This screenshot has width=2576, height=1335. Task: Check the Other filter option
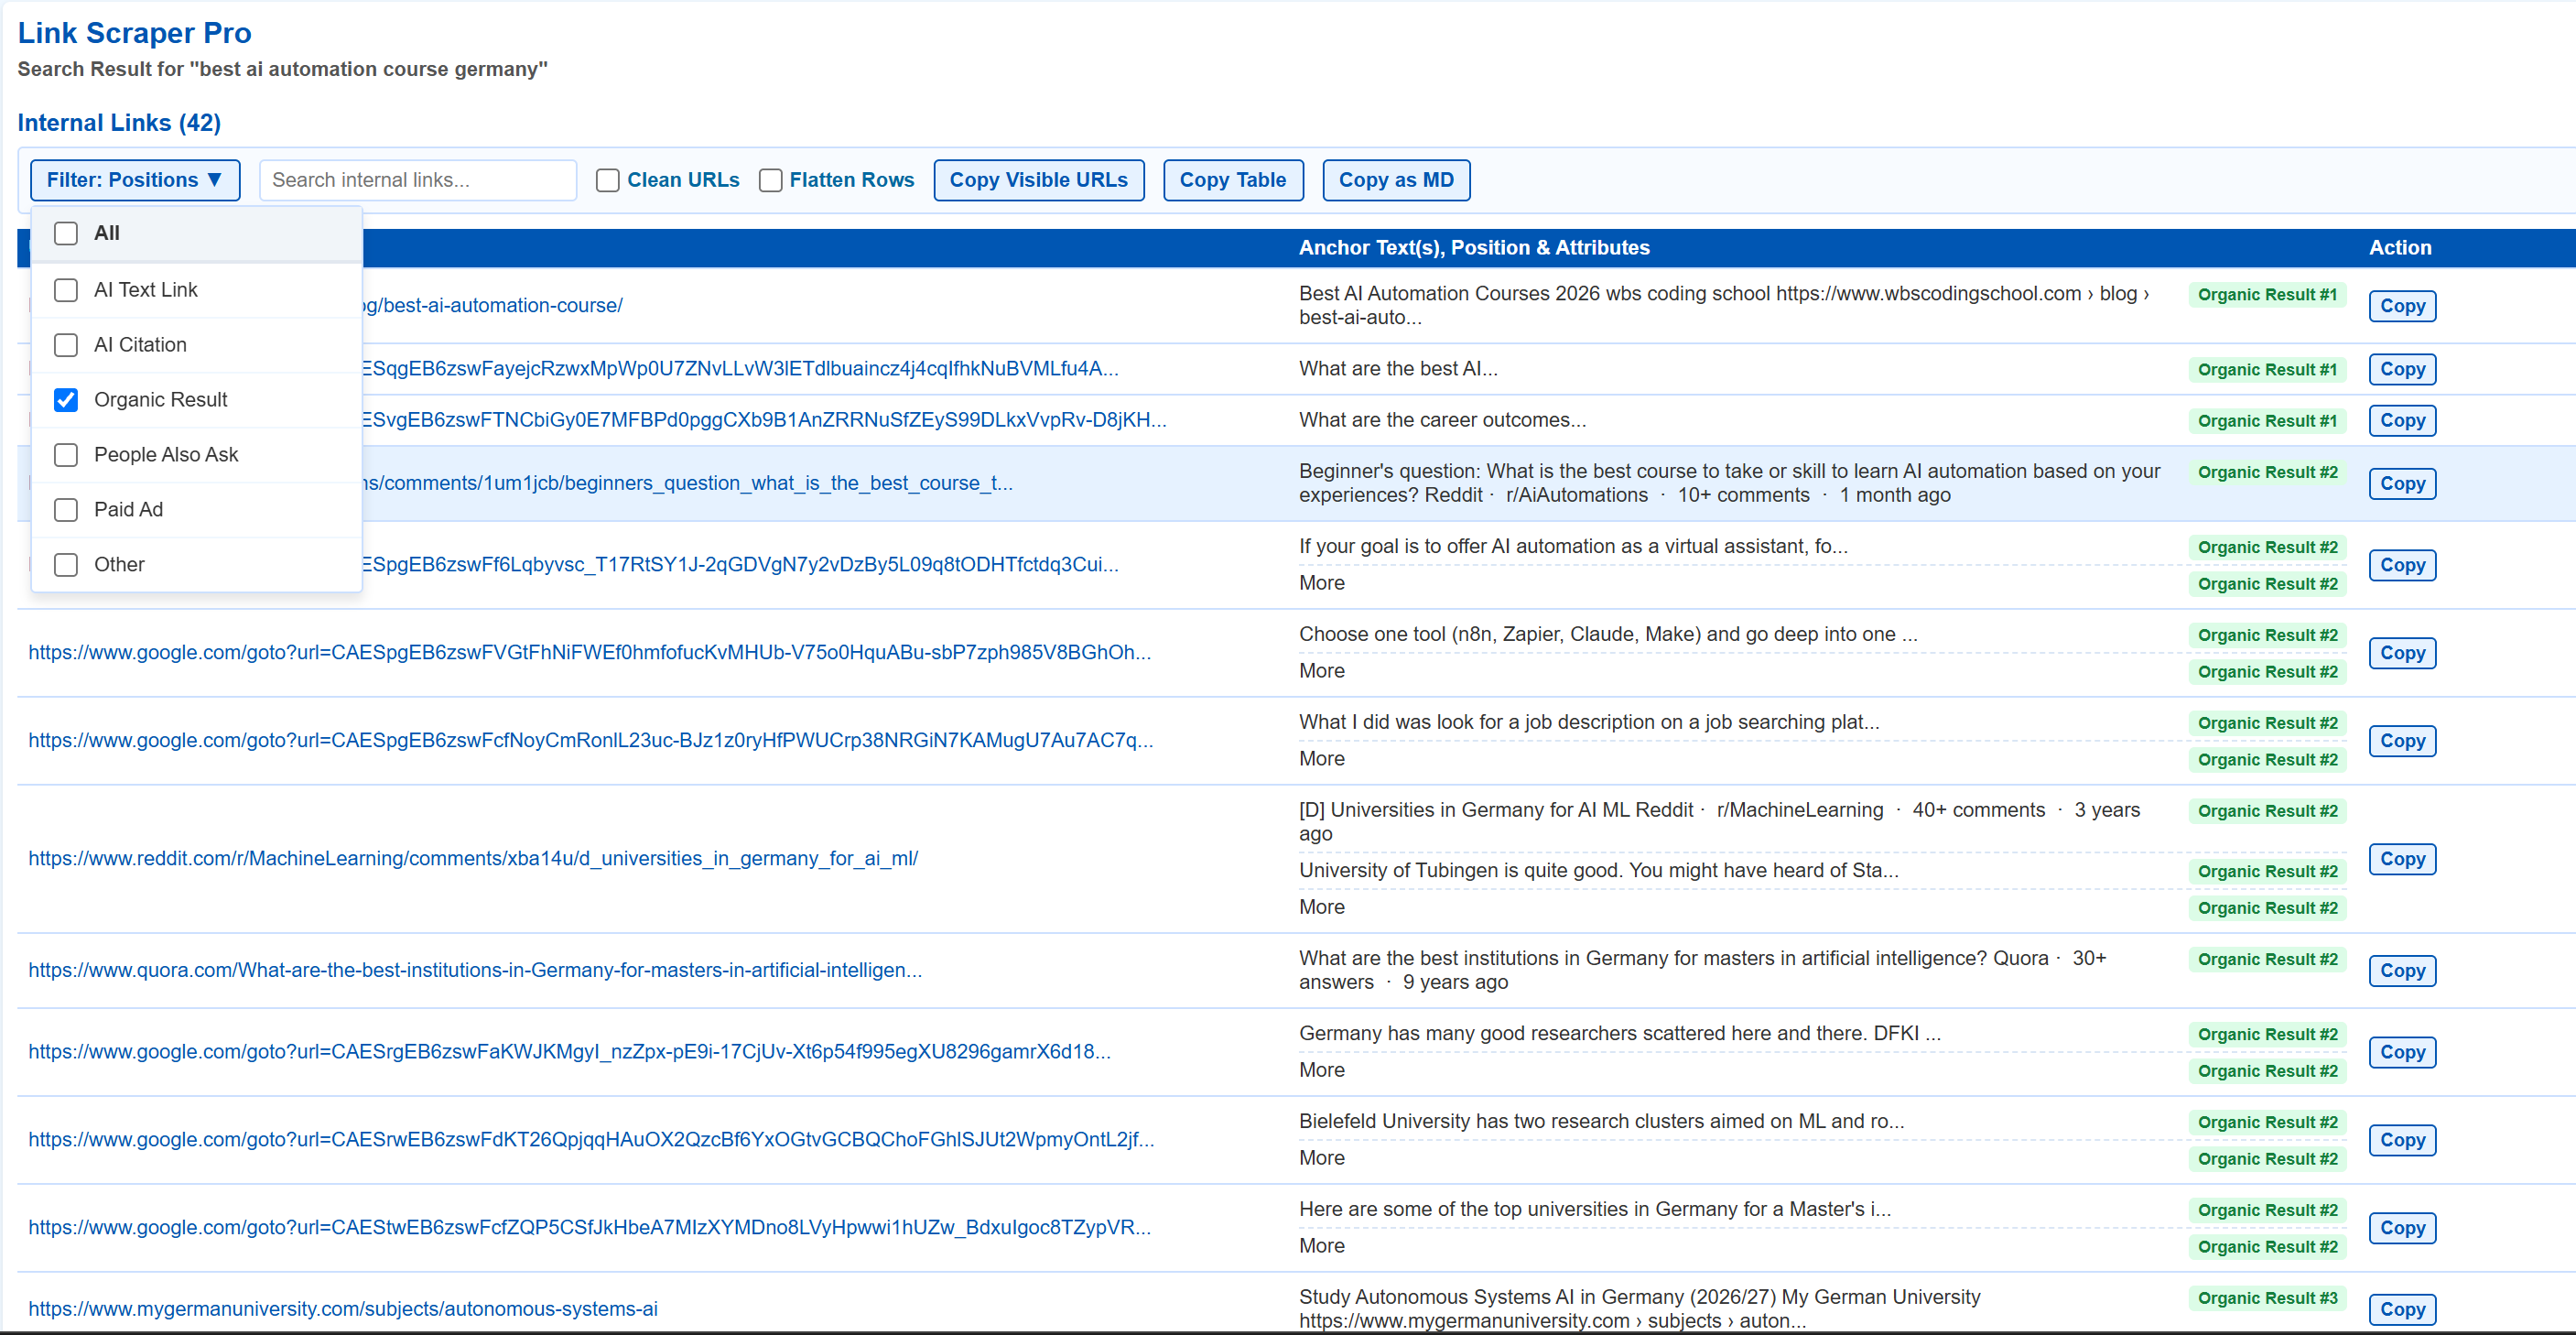pyautogui.click(x=66, y=565)
